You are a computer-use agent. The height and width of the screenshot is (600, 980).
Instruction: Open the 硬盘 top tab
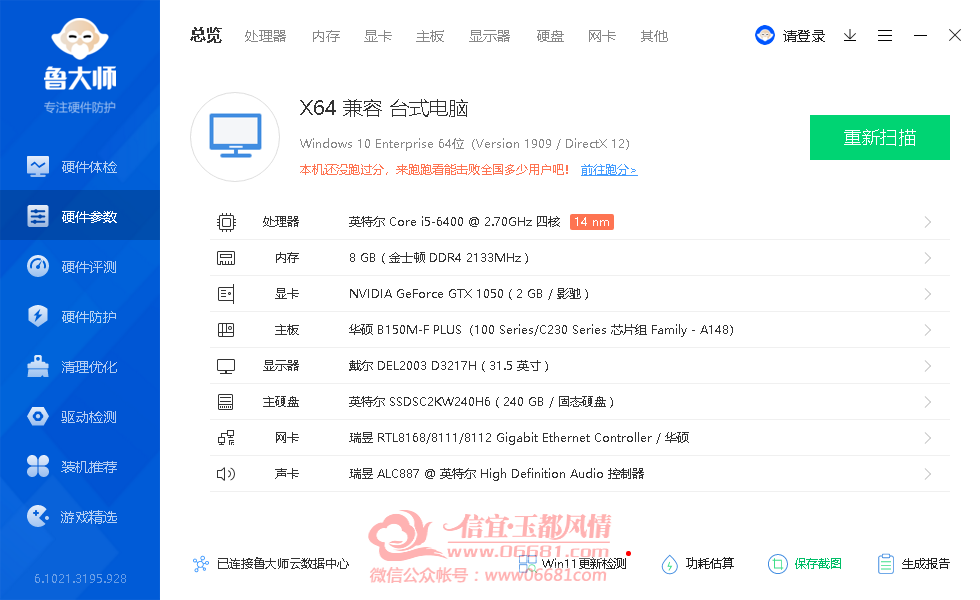tap(550, 36)
